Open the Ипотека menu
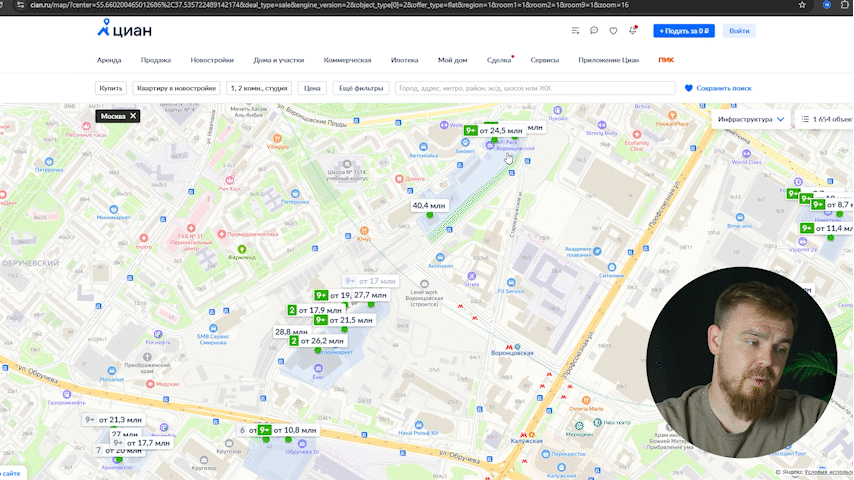 click(x=405, y=60)
